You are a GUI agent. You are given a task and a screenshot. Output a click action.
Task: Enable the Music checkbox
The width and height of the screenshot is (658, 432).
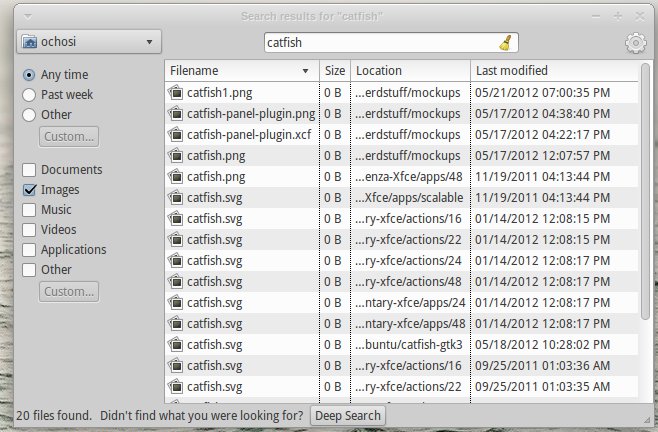click(x=29, y=210)
